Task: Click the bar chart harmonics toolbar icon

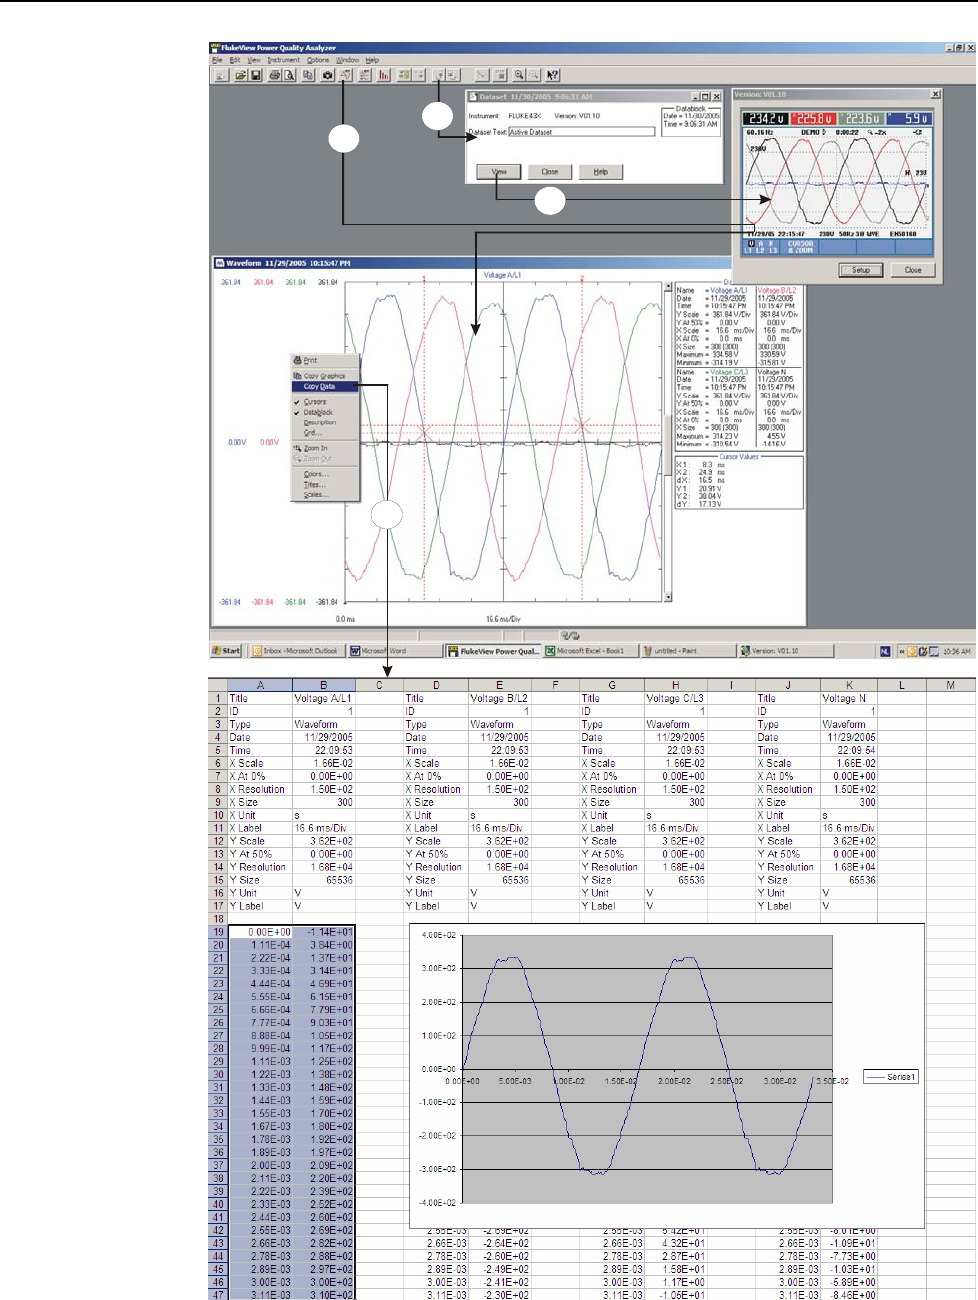Action: [383, 75]
